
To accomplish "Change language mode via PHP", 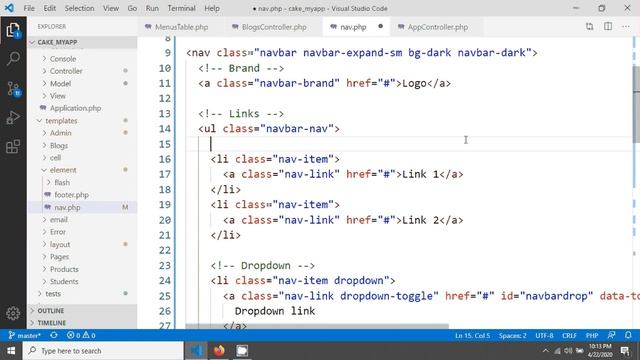I will pos(592,336).
